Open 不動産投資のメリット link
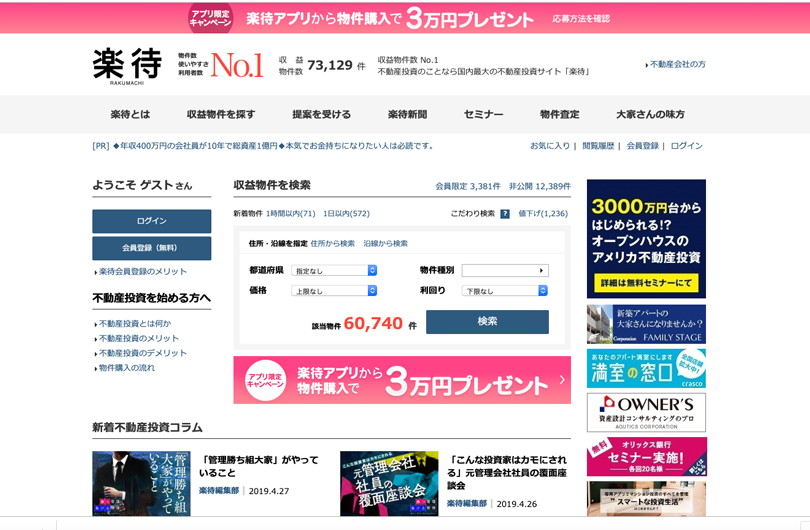This screenshot has width=810, height=530. tap(137, 339)
